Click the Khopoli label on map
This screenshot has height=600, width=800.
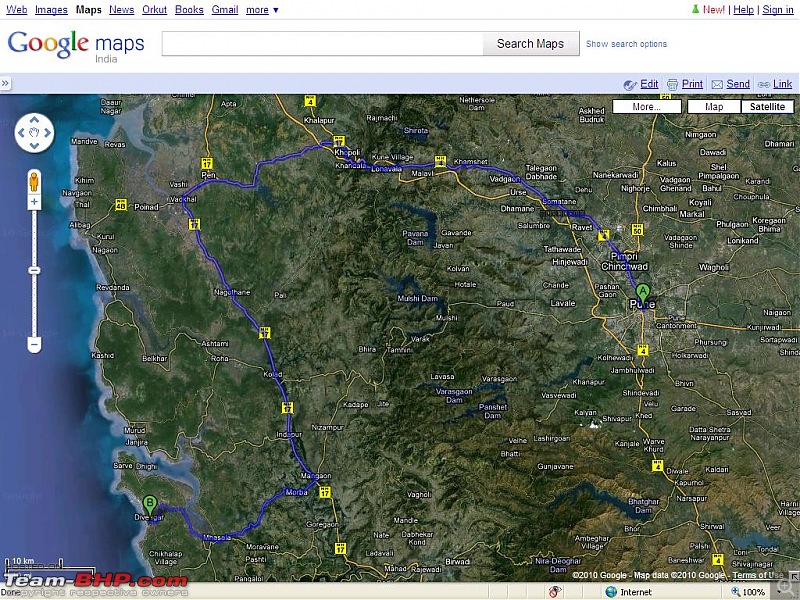pos(347,153)
